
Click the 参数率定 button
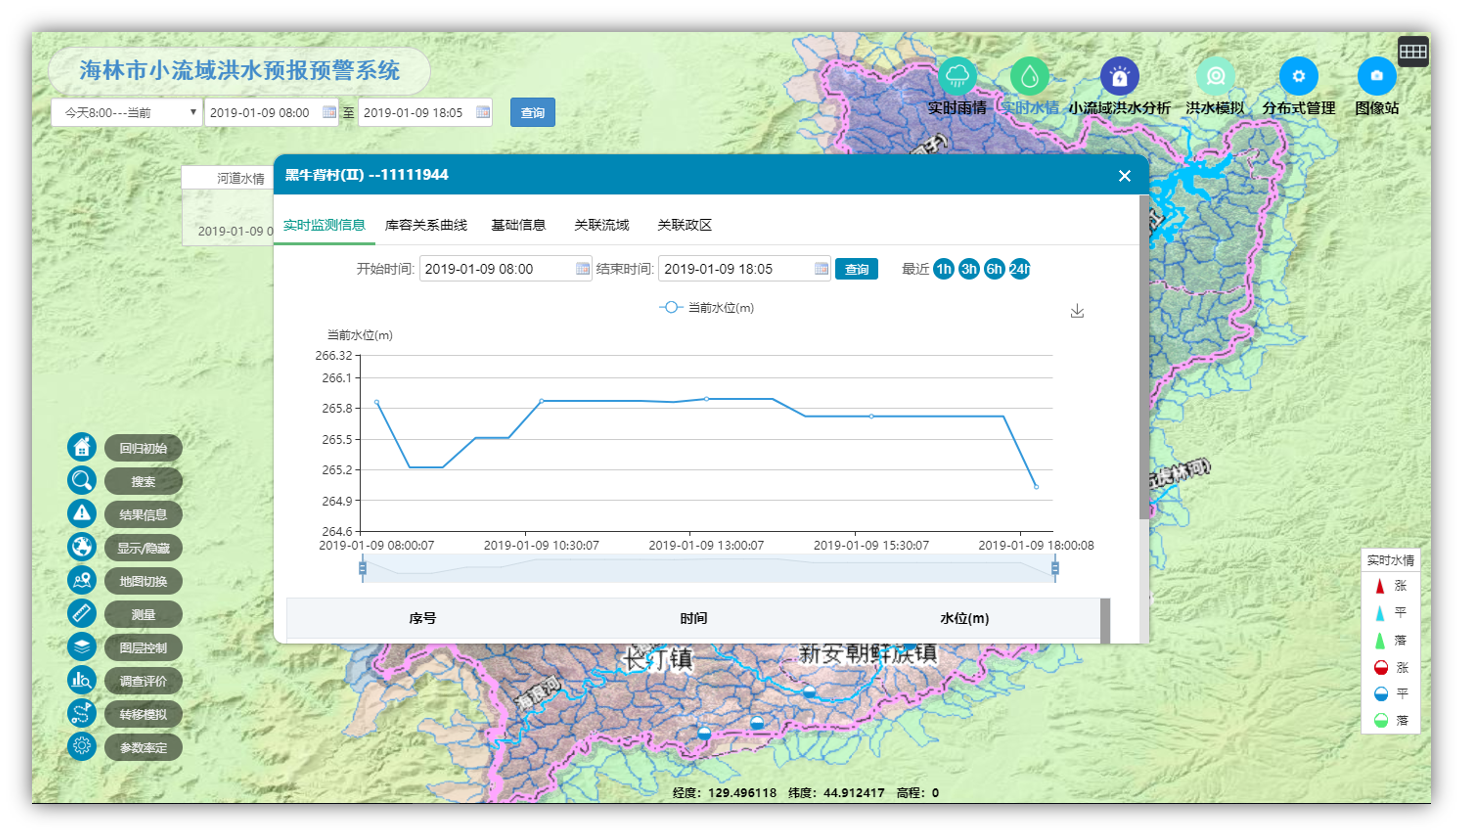click(143, 747)
